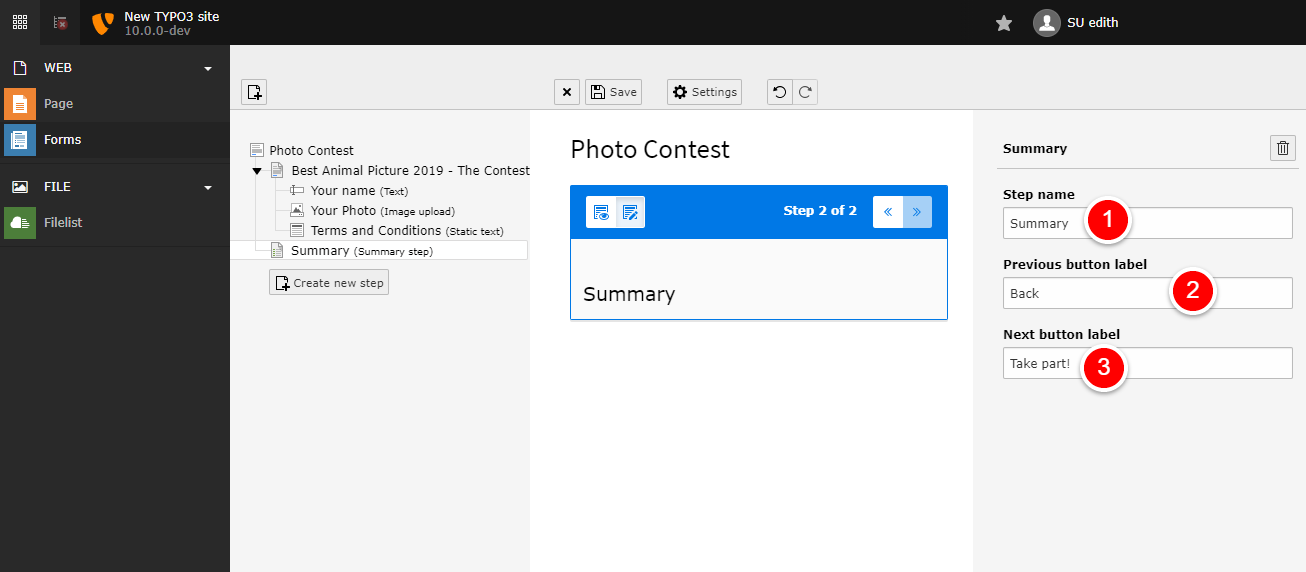The height and width of the screenshot is (572, 1306).
Task: Click the bookmarks star icon
Action: 1004,23
